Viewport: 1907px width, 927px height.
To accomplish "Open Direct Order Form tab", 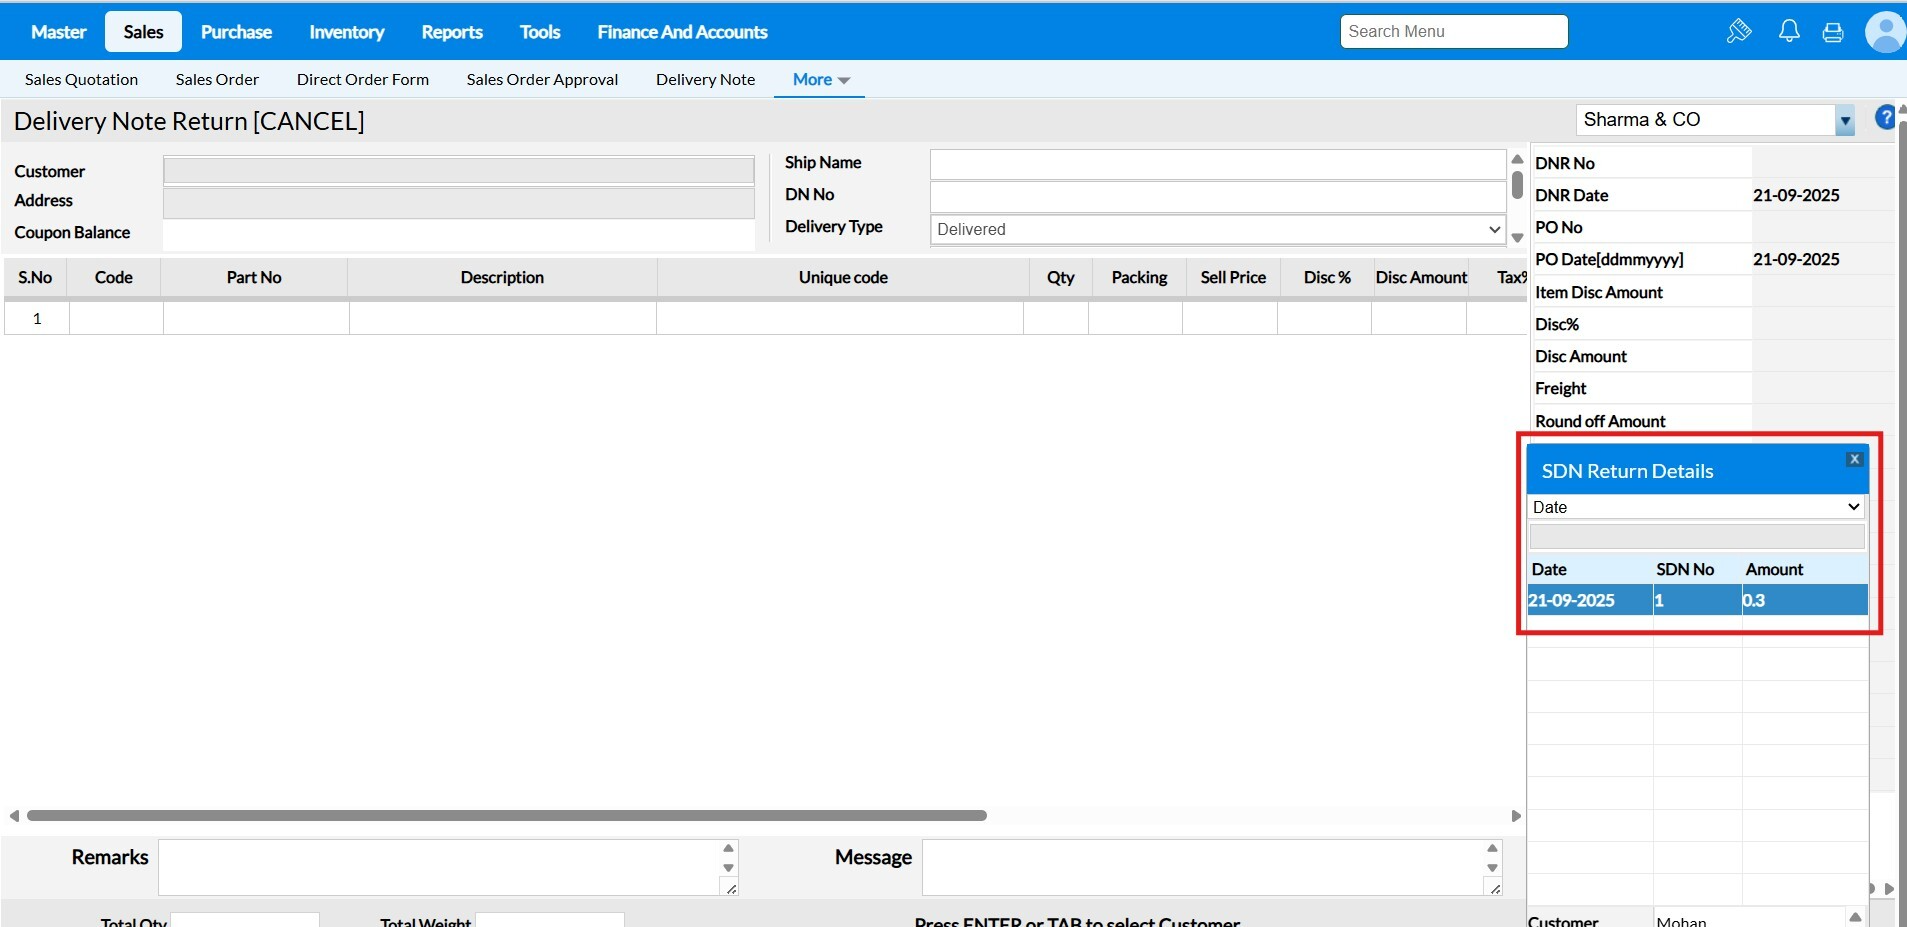I will tap(363, 80).
